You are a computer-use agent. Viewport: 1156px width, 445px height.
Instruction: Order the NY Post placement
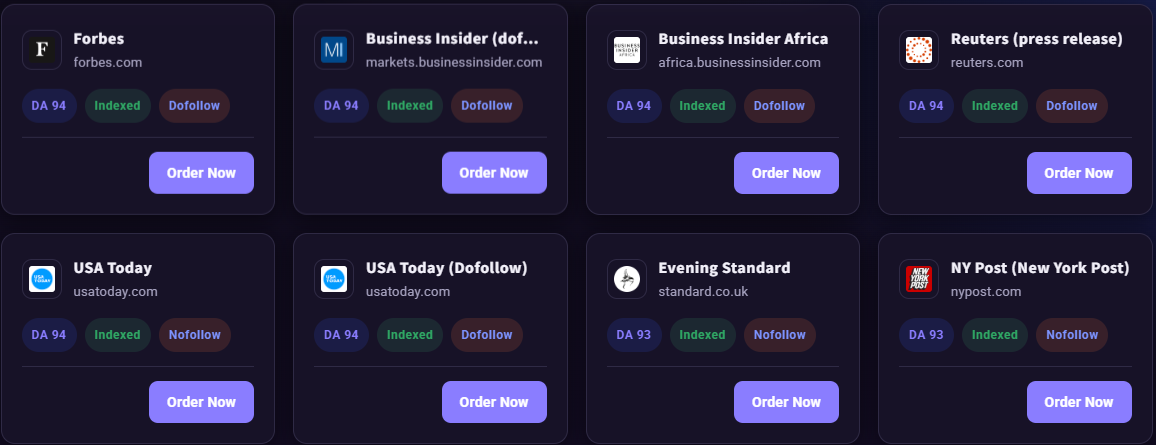pyautogui.click(x=1079, y=402)
